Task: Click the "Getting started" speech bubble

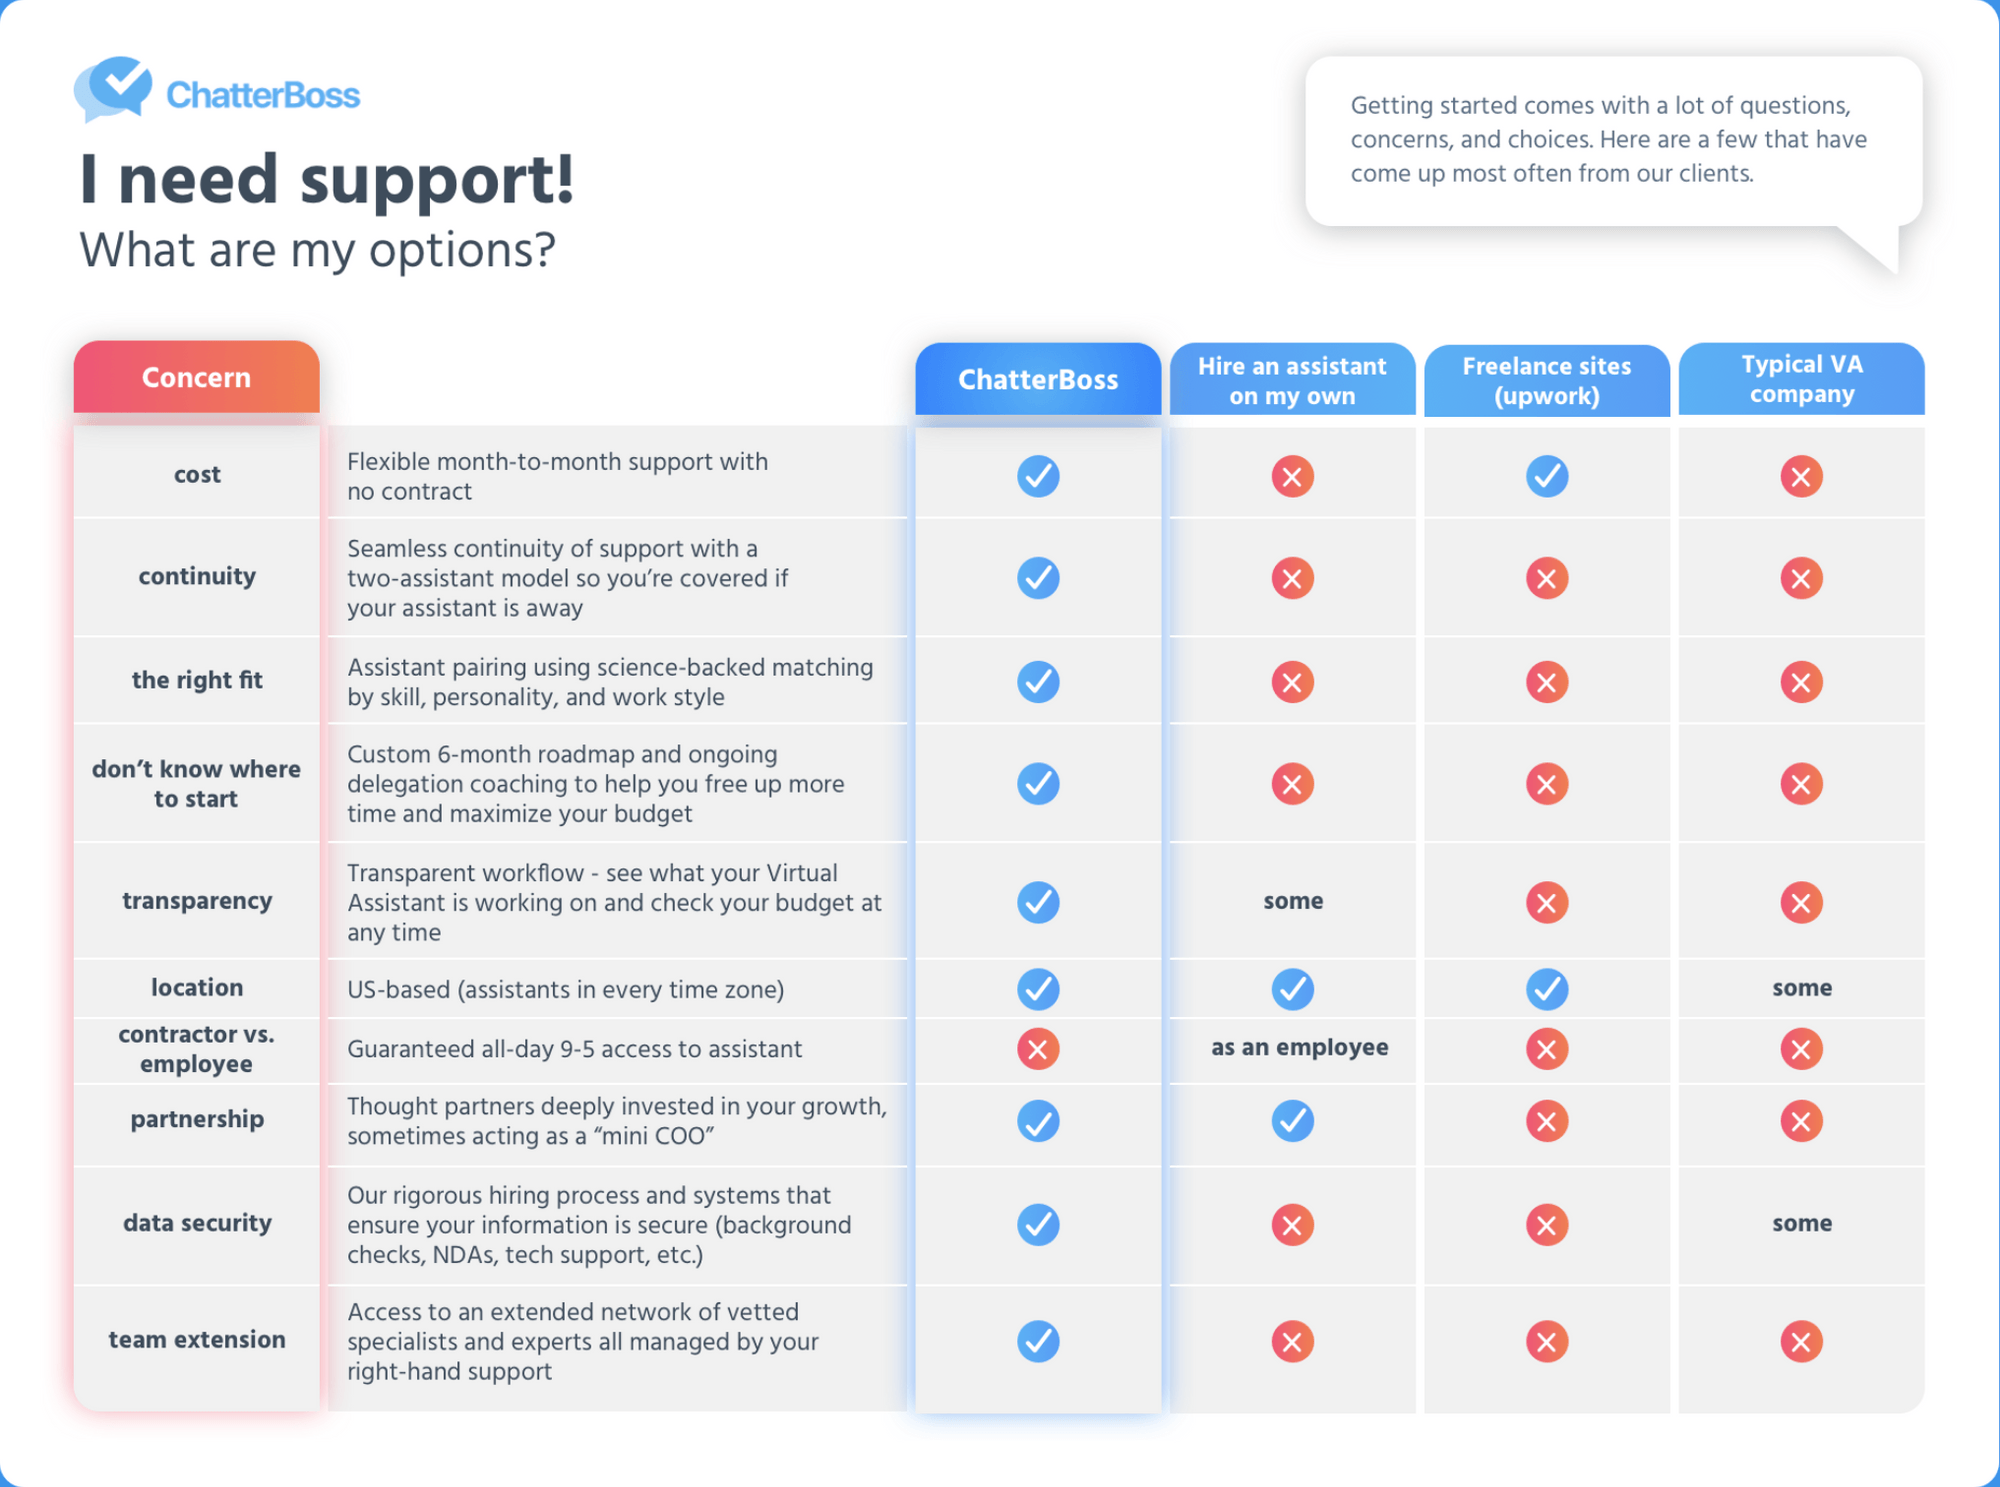Action: (1612, 140)
